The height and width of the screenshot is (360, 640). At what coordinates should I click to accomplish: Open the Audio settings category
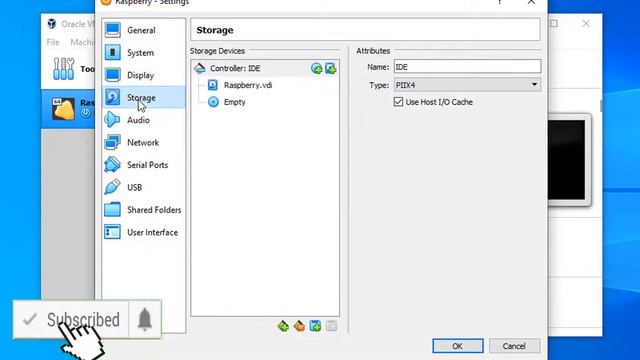coord(143,120)
